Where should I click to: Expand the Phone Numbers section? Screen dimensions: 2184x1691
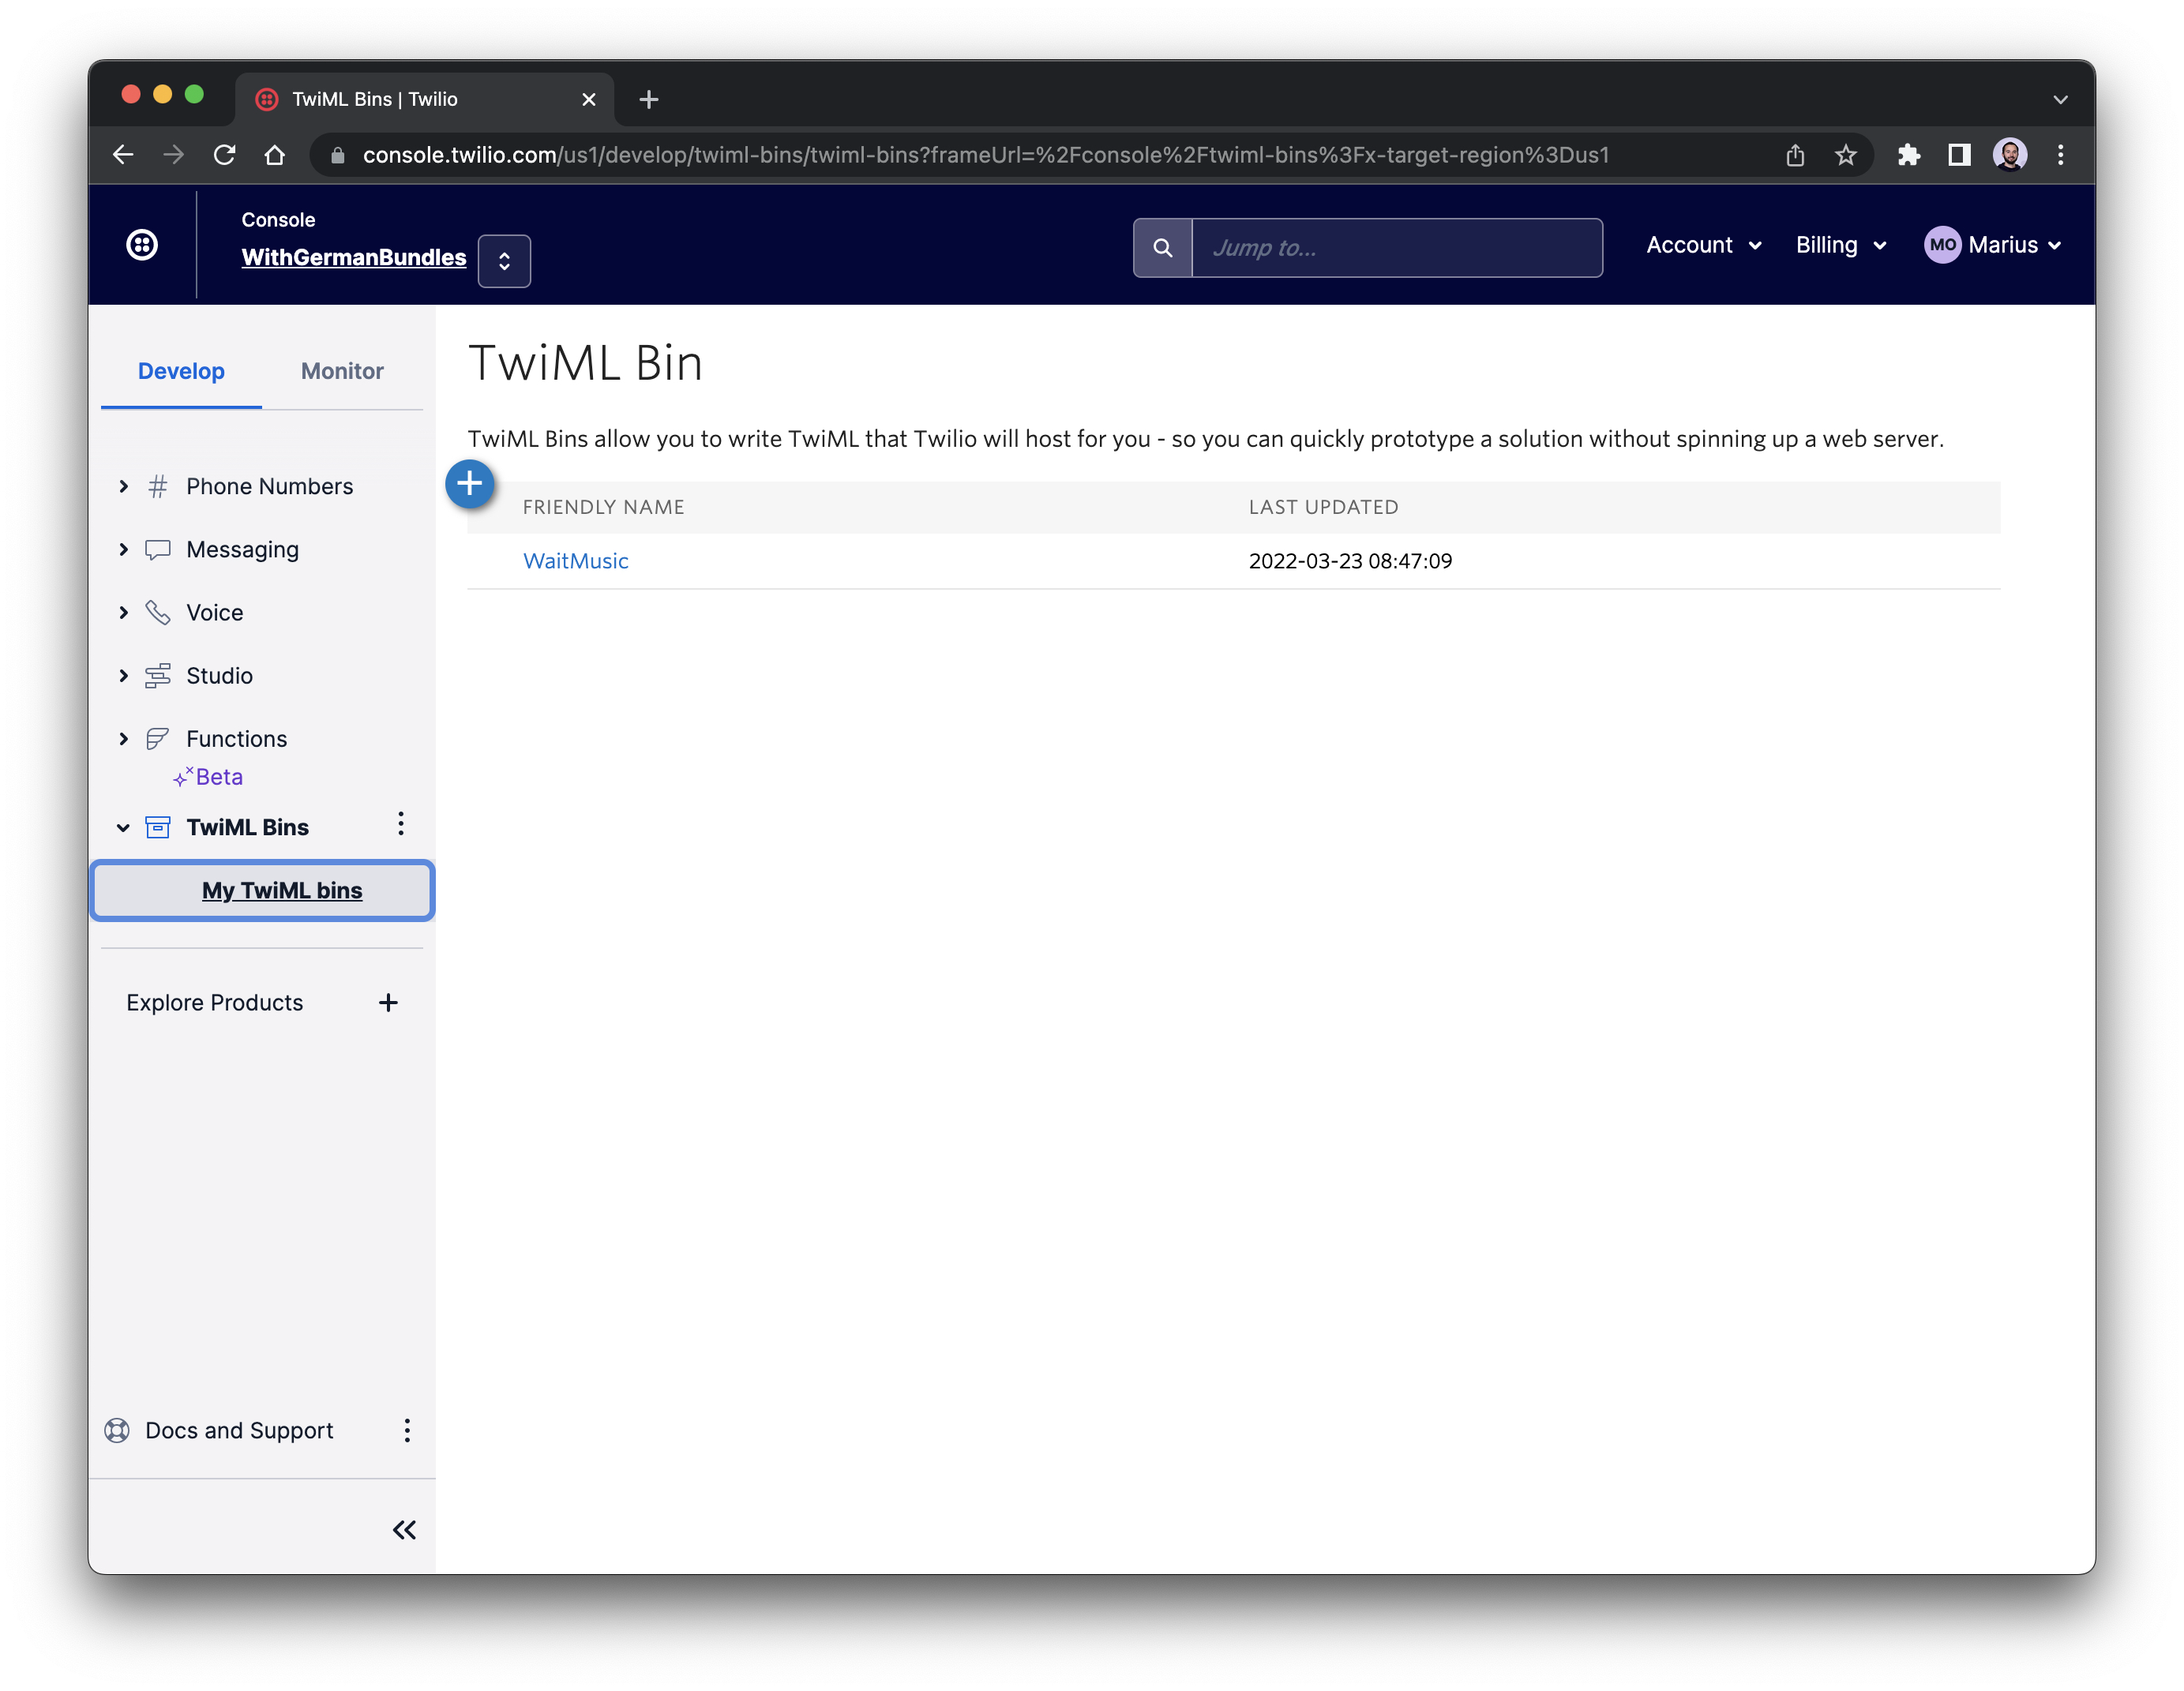point(124,484)
